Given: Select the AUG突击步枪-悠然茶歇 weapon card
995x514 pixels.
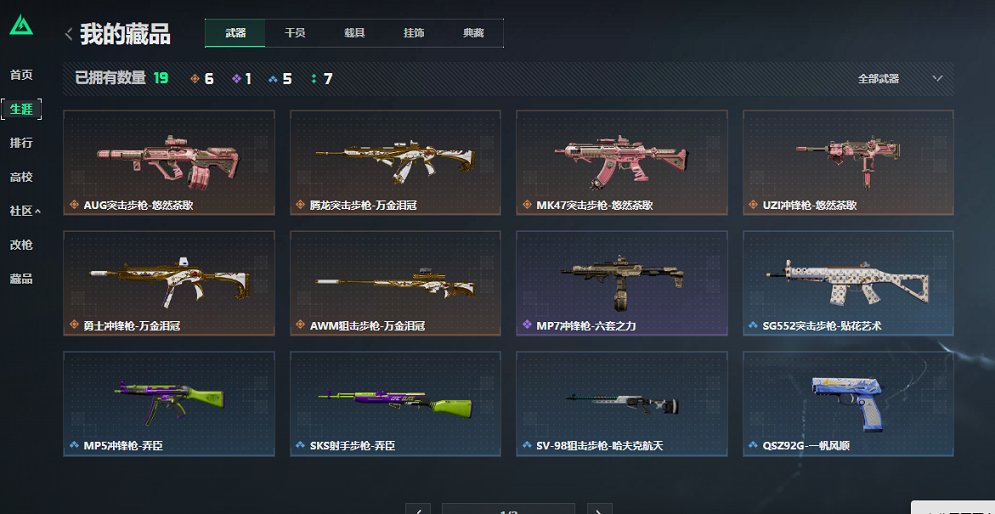Looking at the screenshot, I should [169, 162].
